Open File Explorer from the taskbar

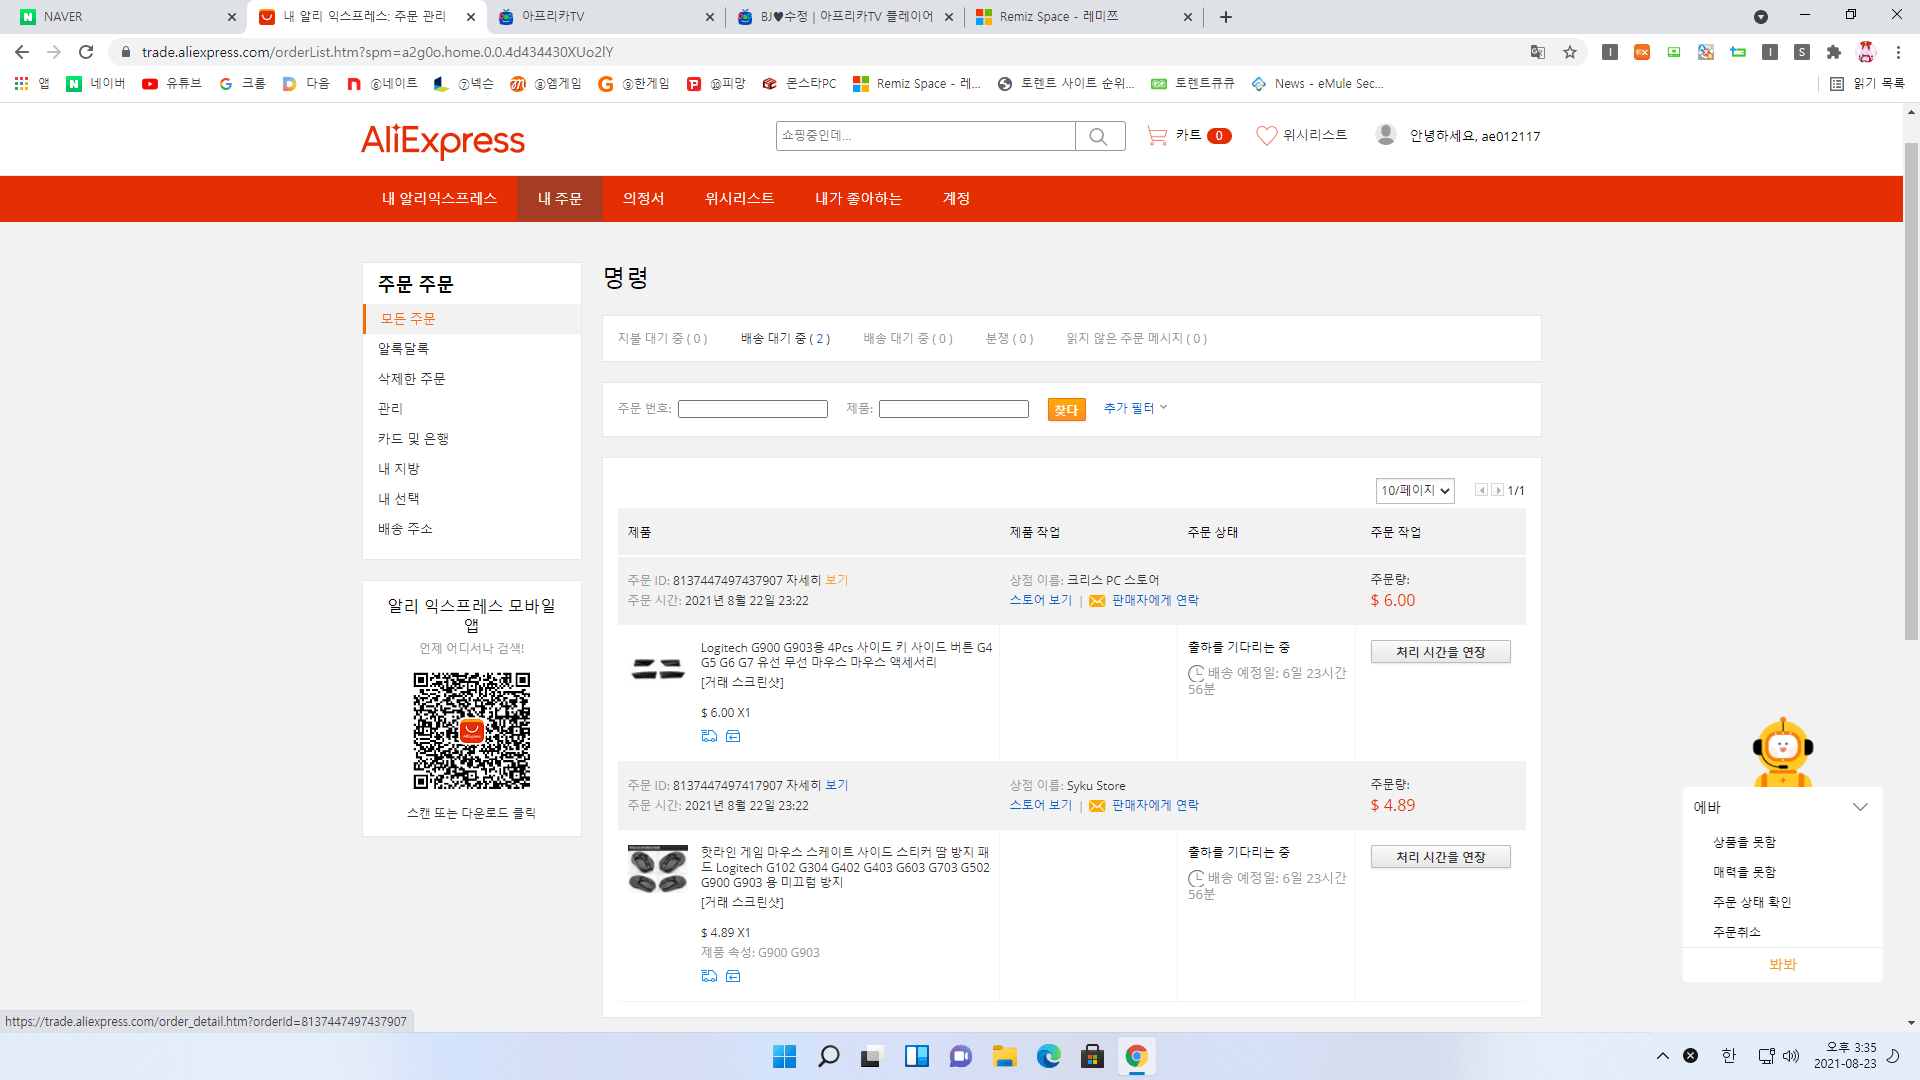pos(1005,1056)
